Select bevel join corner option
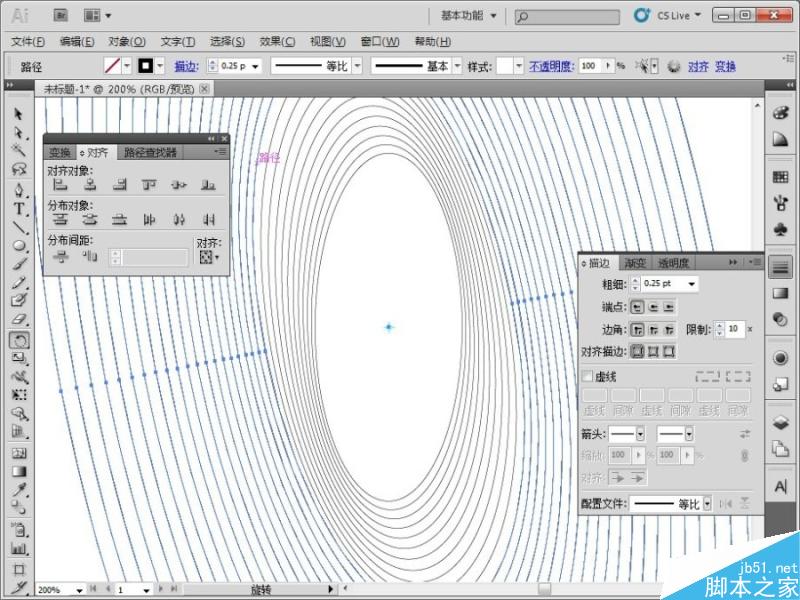 669,330
